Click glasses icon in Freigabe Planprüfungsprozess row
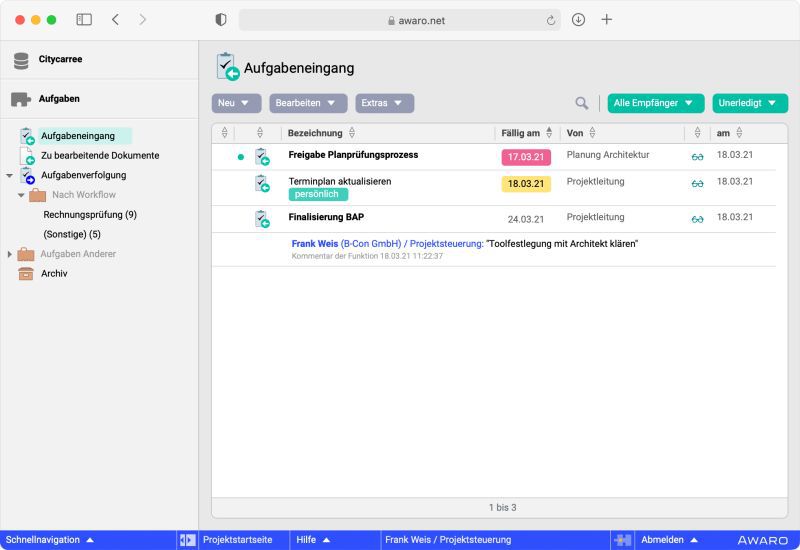Image resolution: width=800 pixels, height=550 pixels. pos(697,156)
